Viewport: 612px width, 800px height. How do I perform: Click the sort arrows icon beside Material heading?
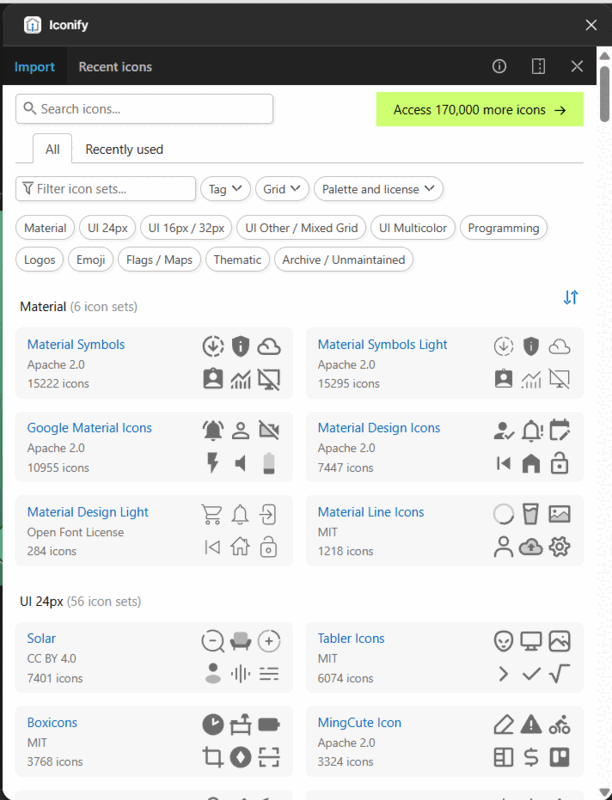(571, 297)
